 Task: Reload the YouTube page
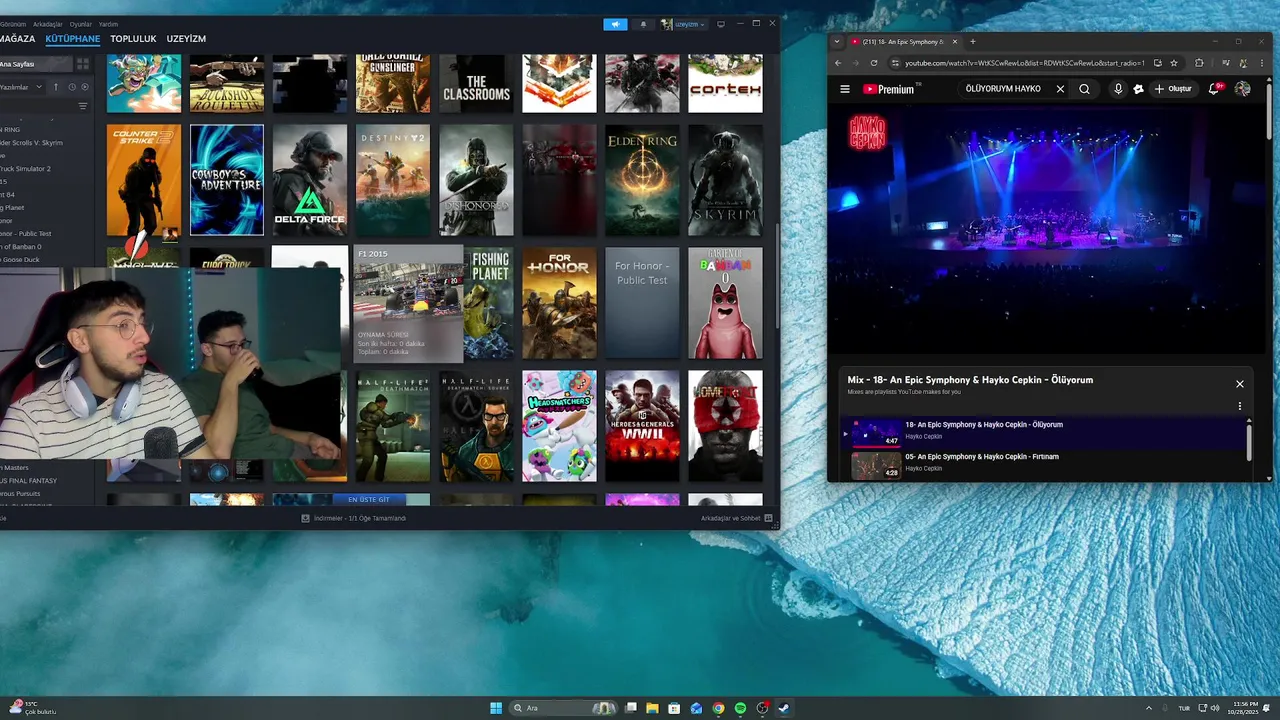pos(873,63)
